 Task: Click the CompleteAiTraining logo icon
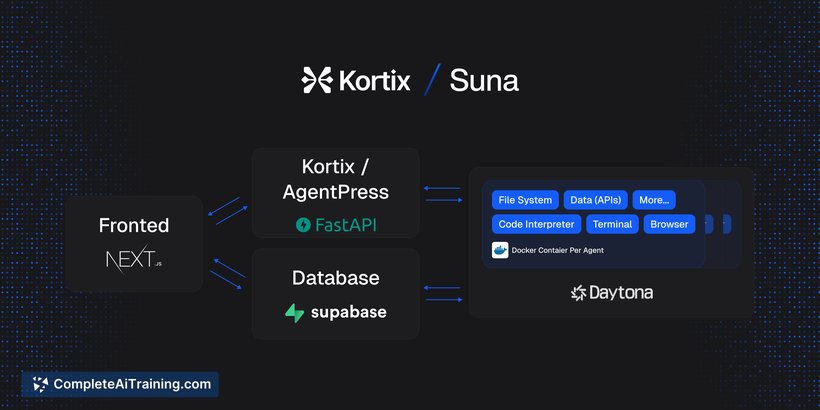40,384
